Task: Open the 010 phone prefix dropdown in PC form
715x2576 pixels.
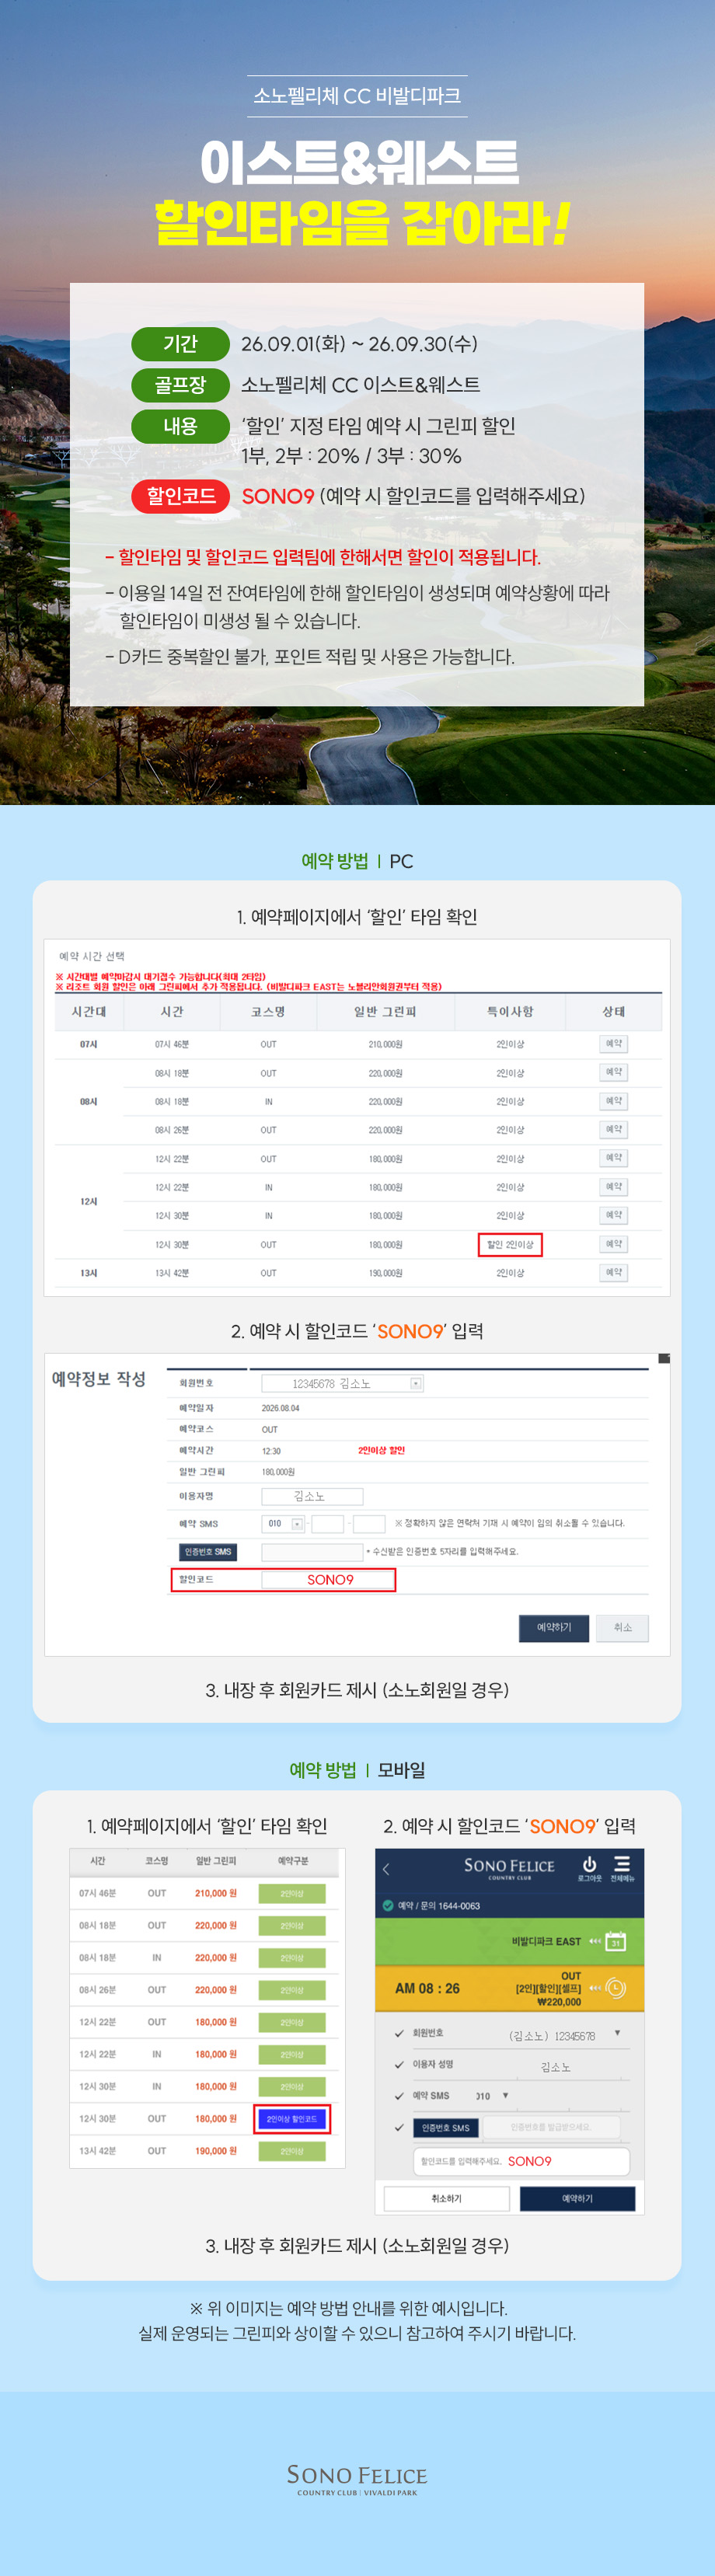Action: 297,1524
